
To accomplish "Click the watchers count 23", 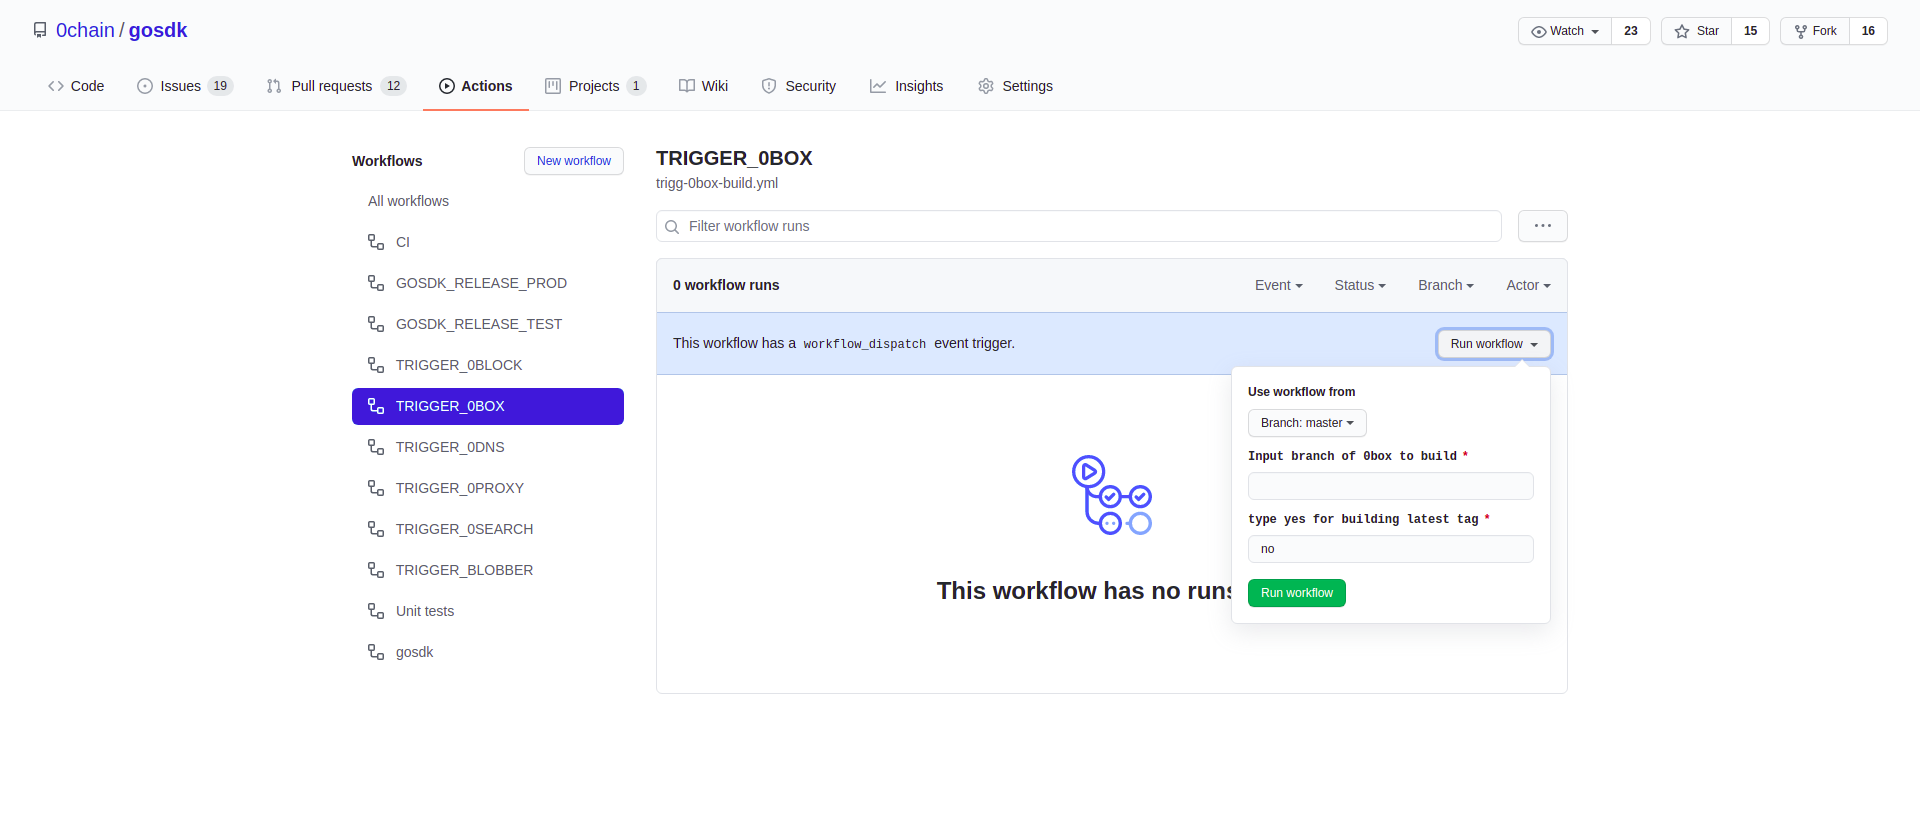I will 1631,31.
